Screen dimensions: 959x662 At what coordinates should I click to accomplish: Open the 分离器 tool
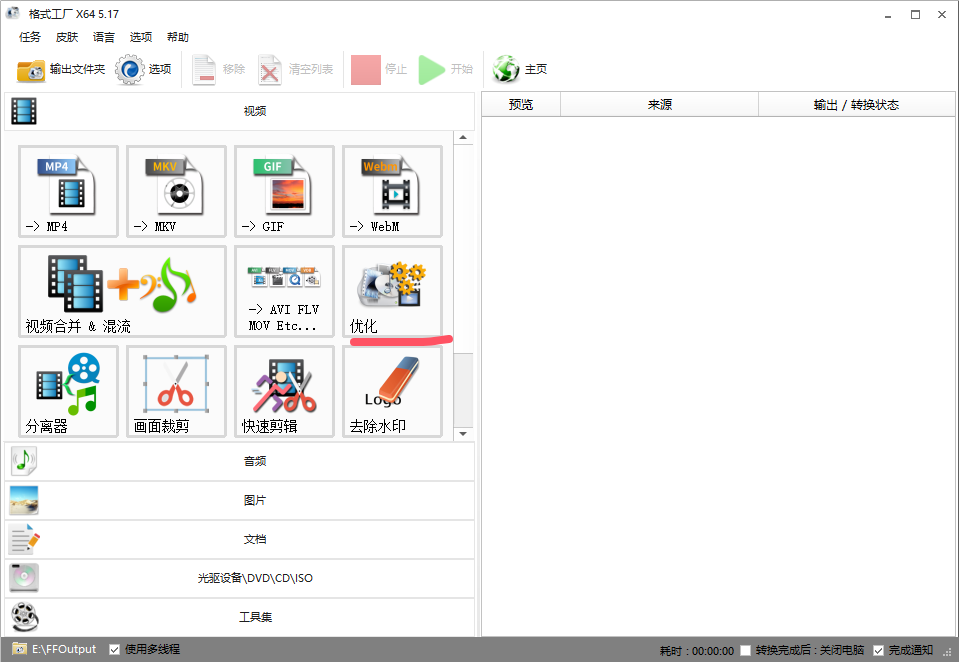coord(68,391)
